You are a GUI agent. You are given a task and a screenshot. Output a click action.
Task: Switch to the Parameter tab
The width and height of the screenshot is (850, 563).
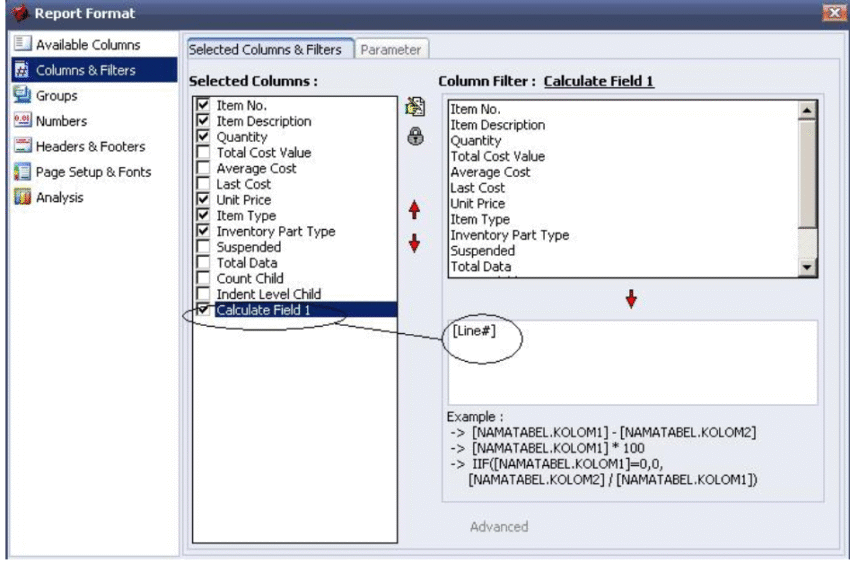coord(391,49)
